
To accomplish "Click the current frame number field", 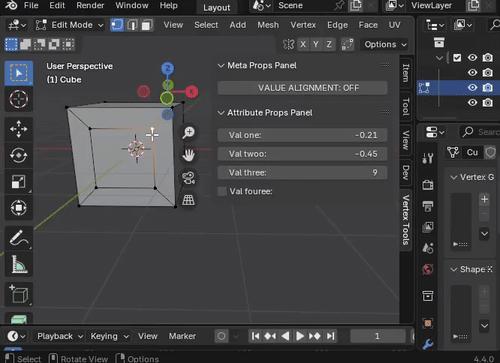I will [x=377, y=336].
